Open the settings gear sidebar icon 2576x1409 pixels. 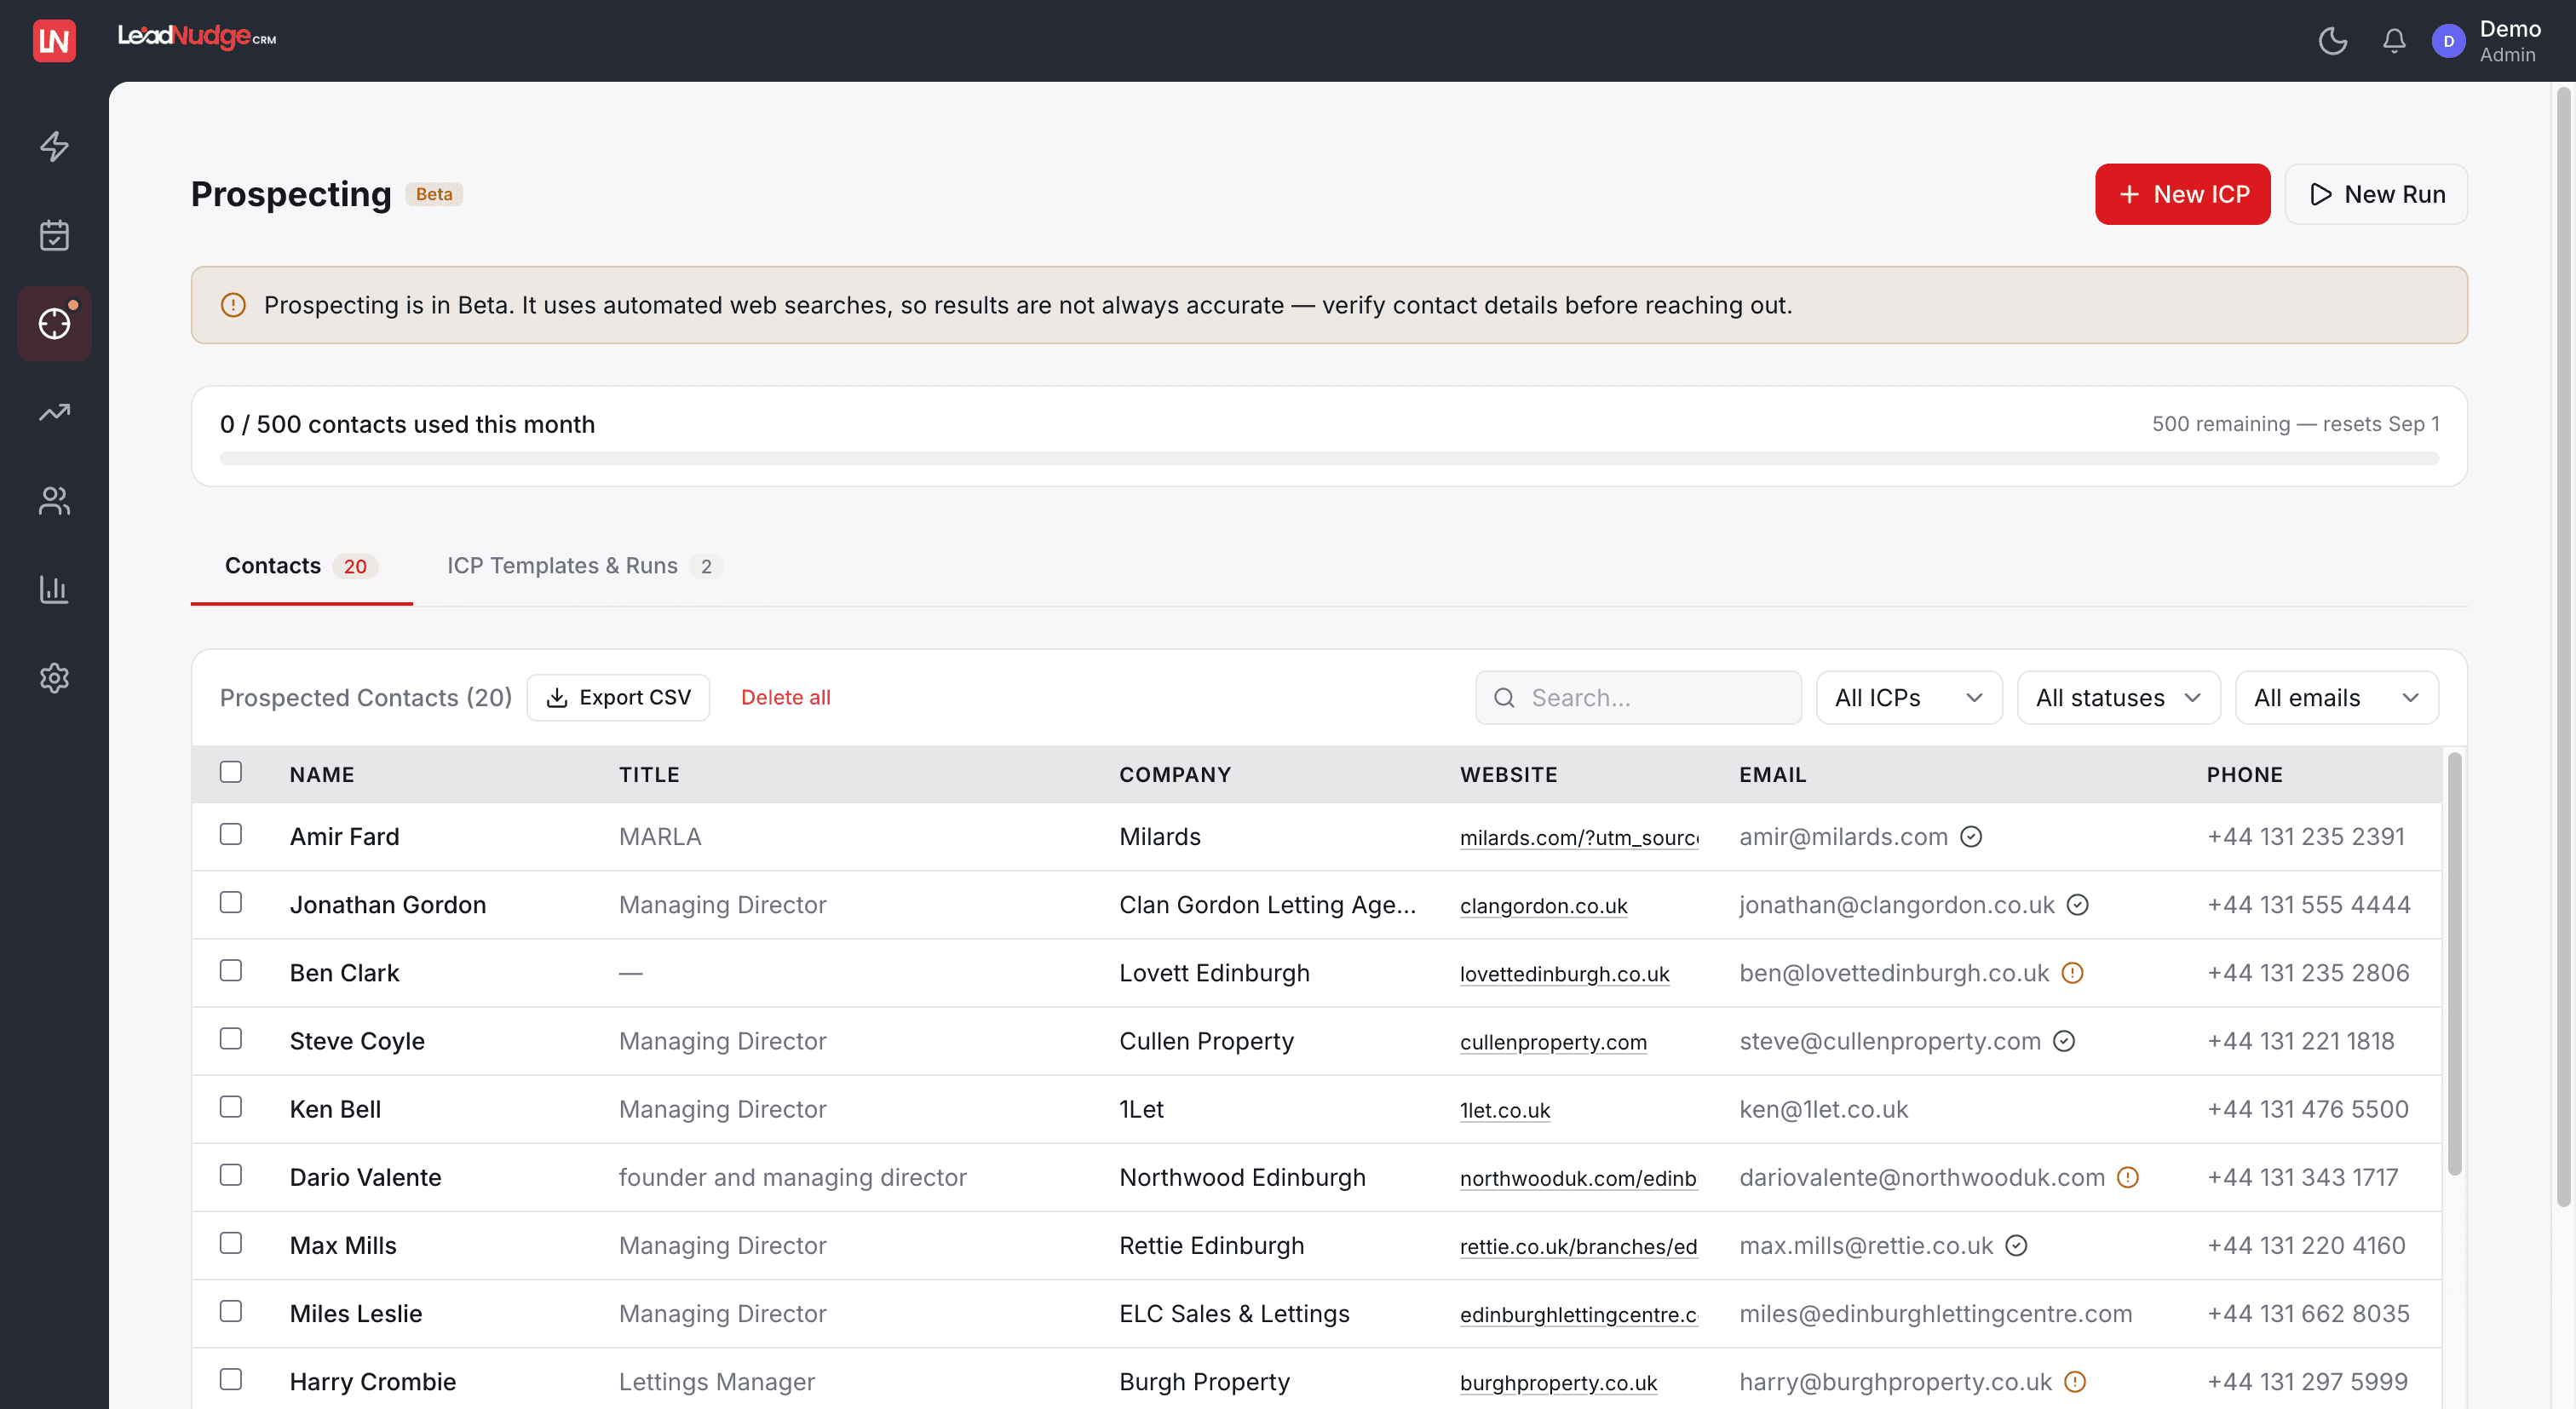pyautogui.click(x=54, y=678)
